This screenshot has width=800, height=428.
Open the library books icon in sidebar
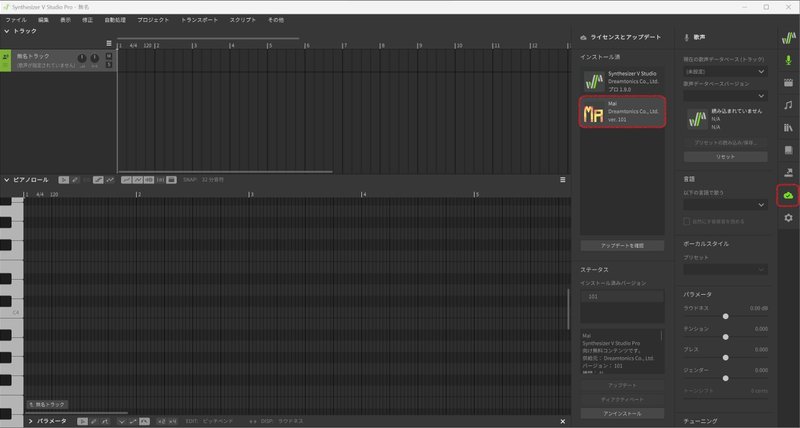click(788, 128)
